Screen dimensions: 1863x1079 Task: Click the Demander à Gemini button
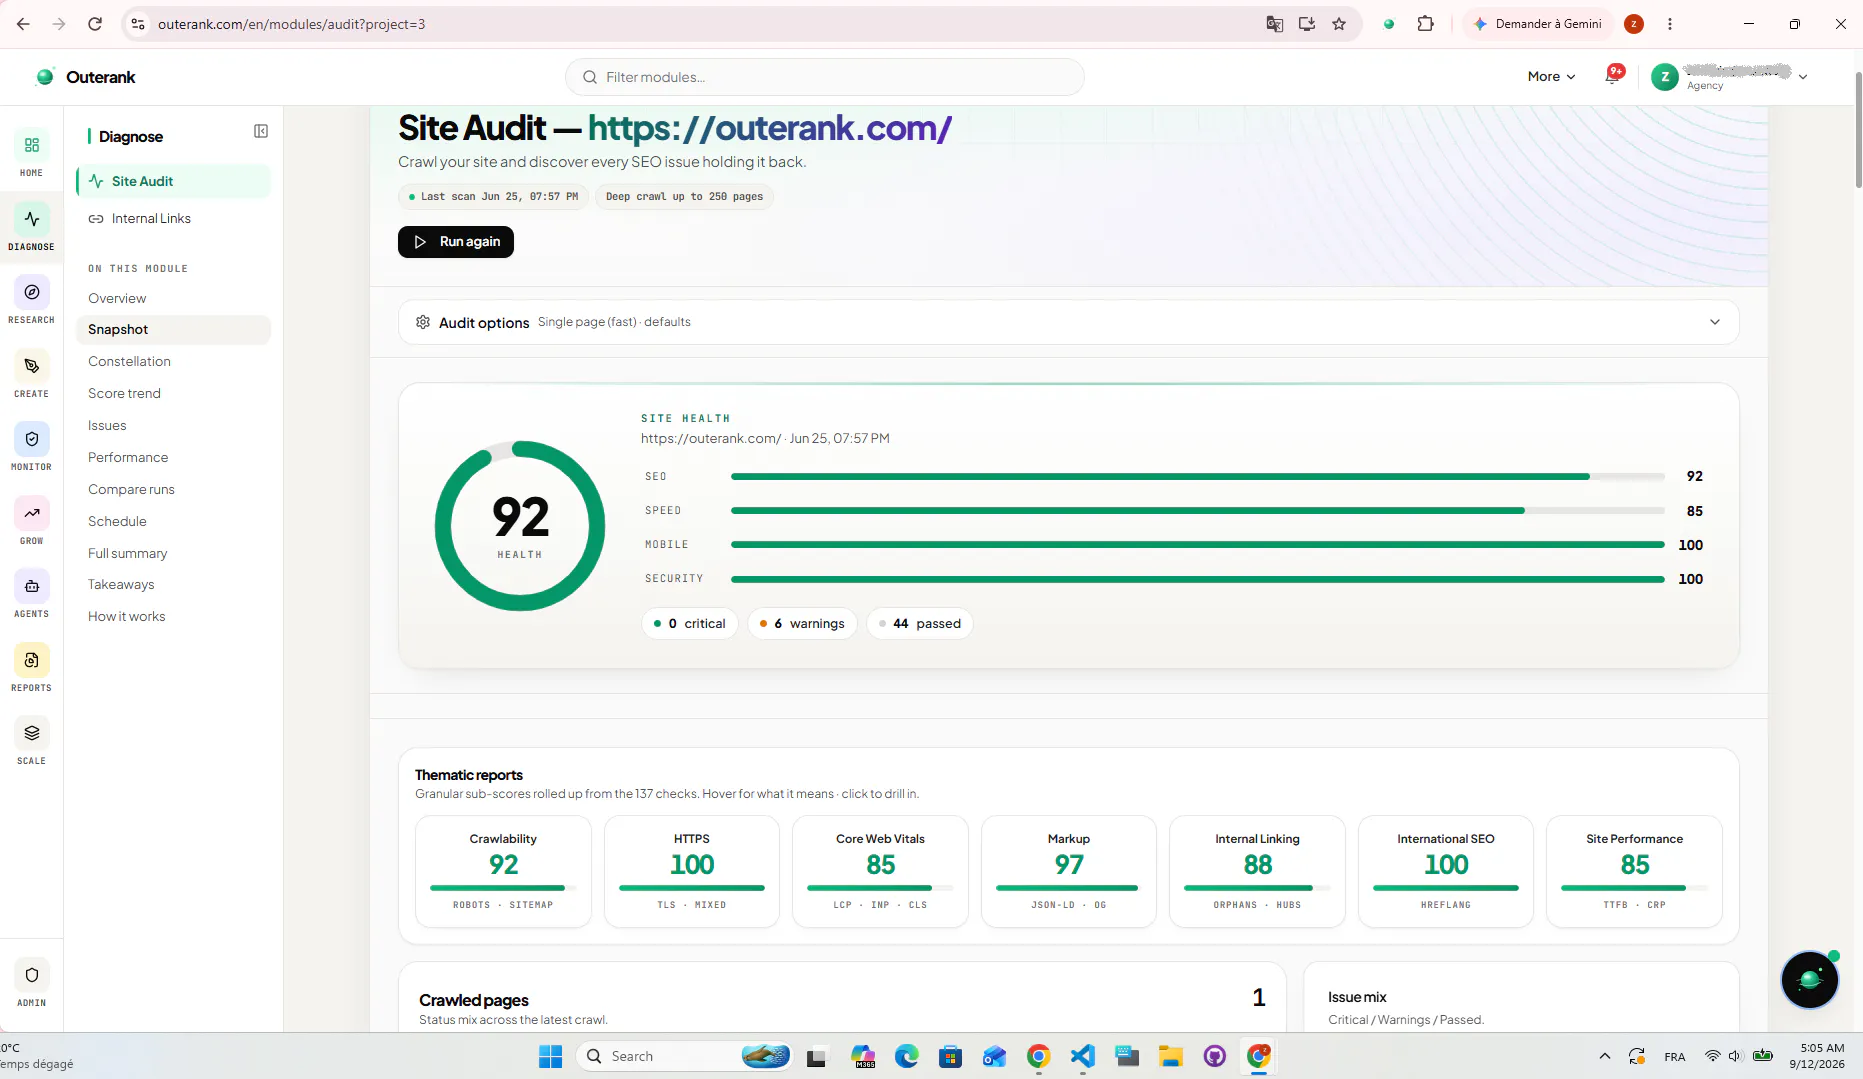1538,24
